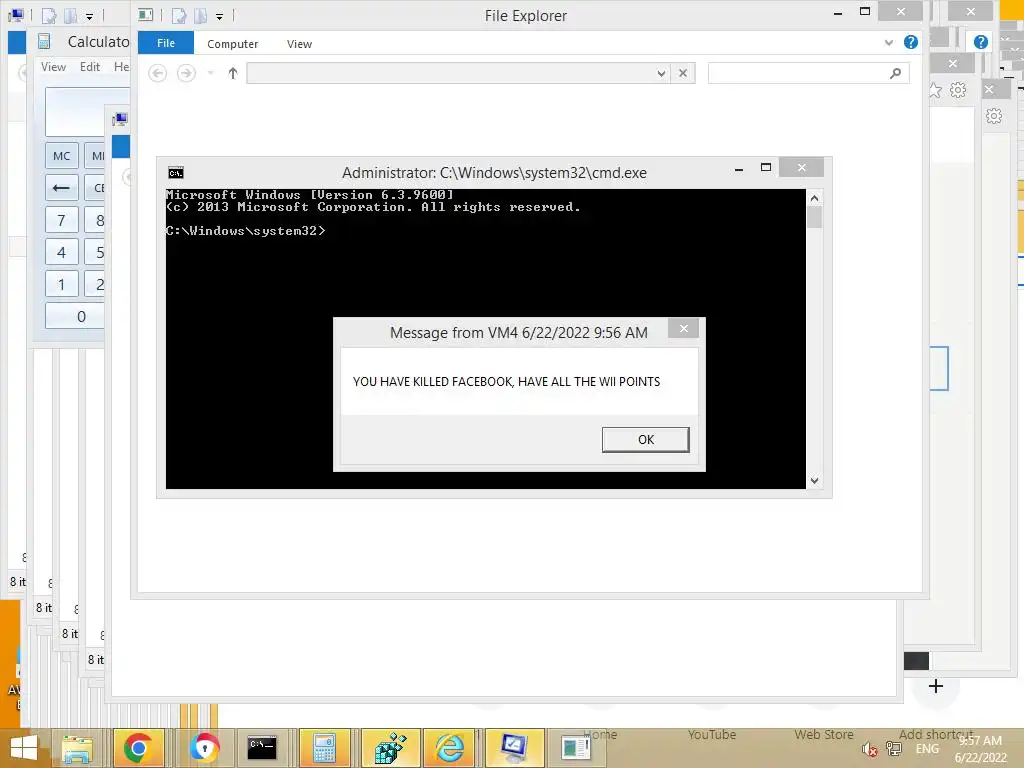This screenshot has height=768, width=1024.
Task: Go back in File Explorer navigation
Action: [157, 73]
